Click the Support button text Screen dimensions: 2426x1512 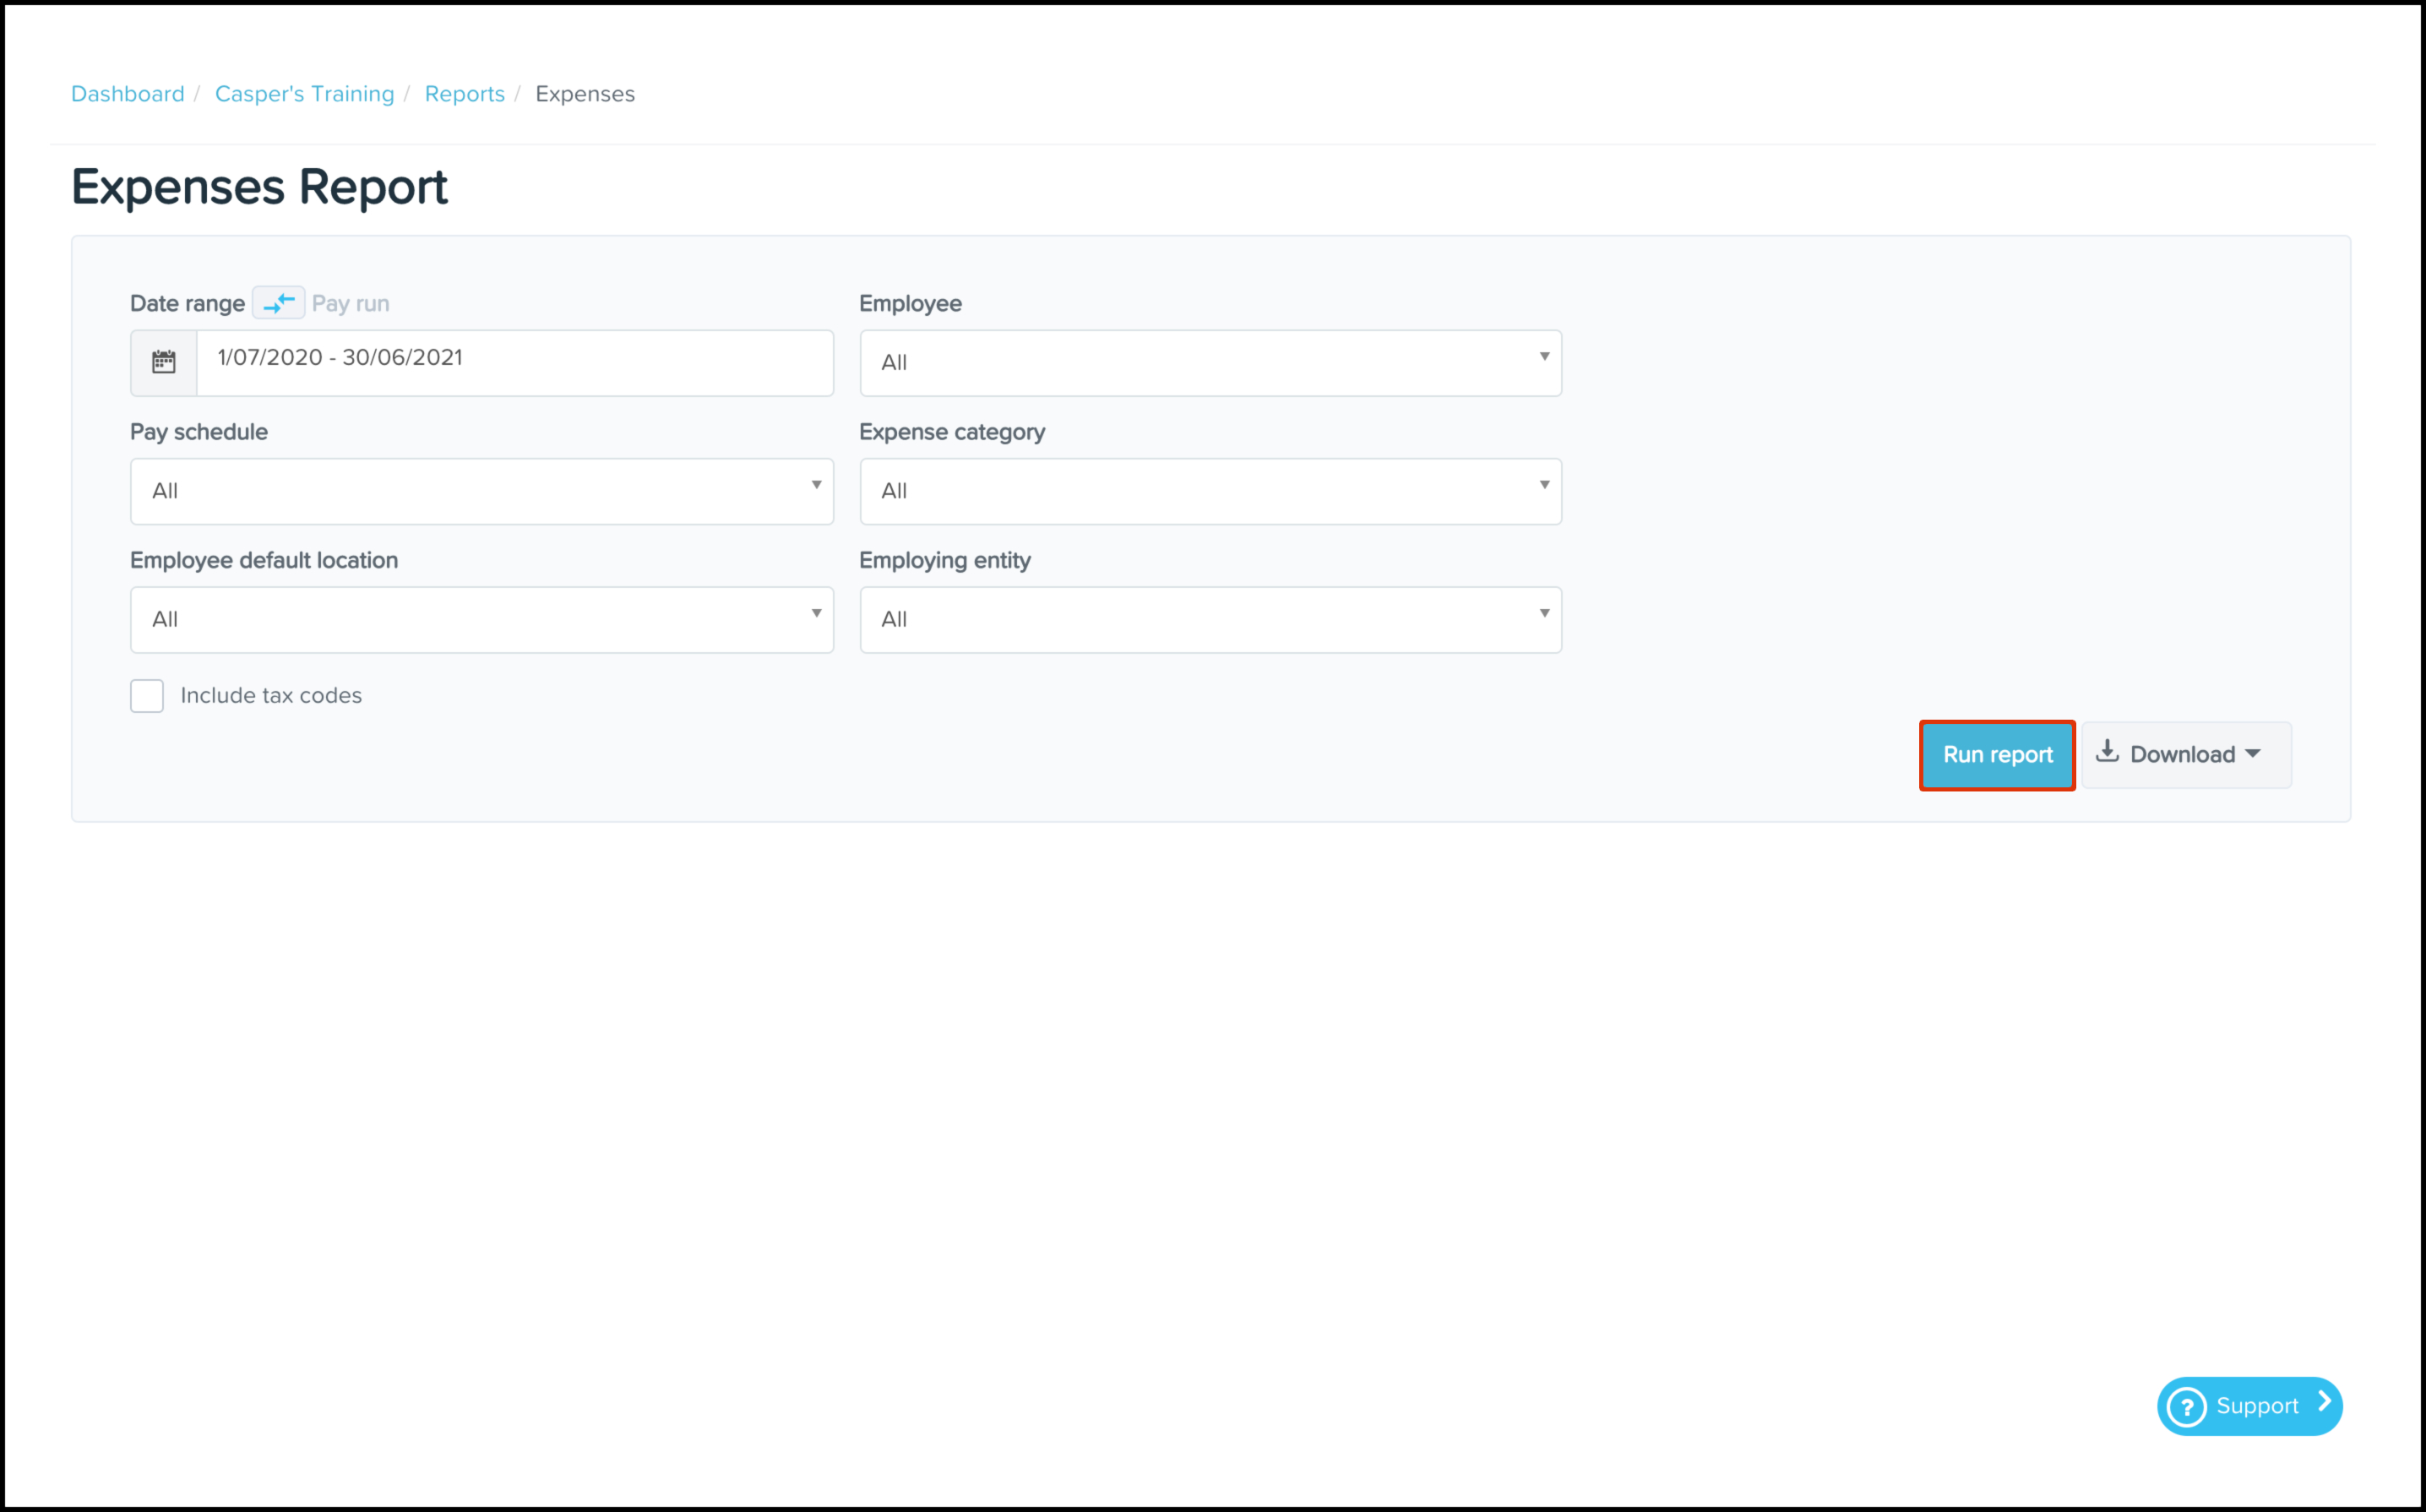[2257, 1406]
